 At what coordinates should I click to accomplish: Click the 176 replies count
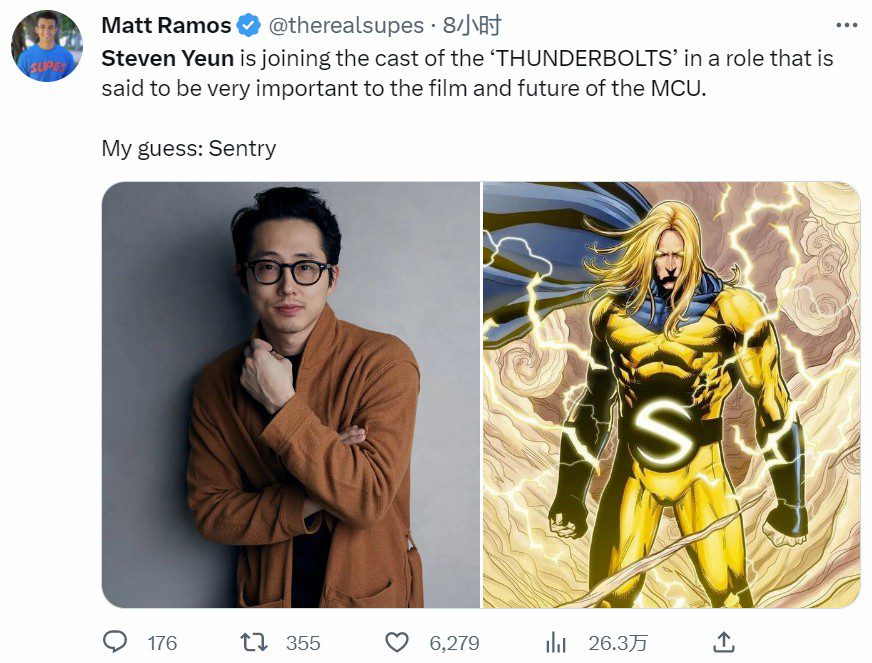(x=162, y=643)
